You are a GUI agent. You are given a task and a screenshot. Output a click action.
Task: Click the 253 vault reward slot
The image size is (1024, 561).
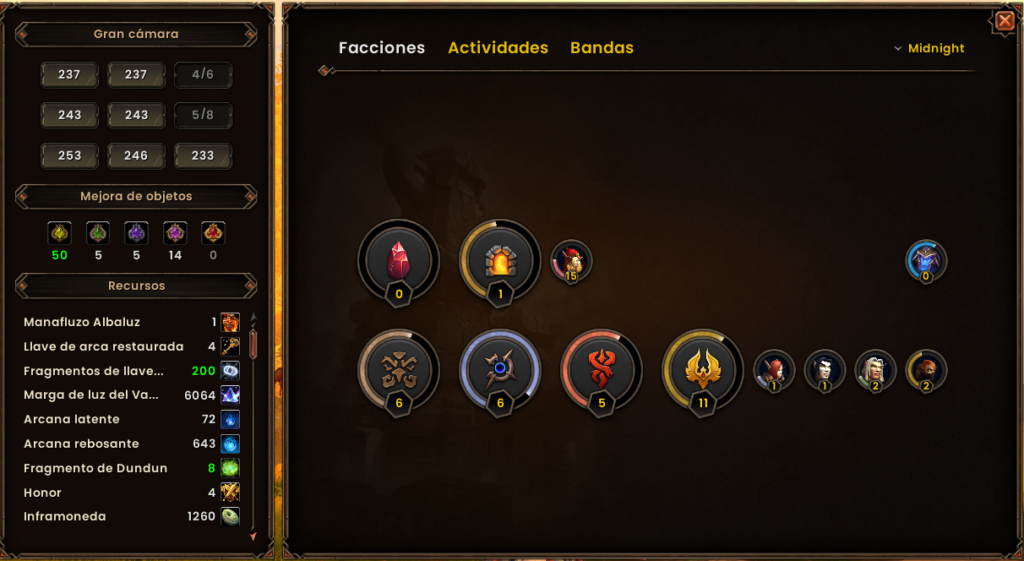coord(69,155)
